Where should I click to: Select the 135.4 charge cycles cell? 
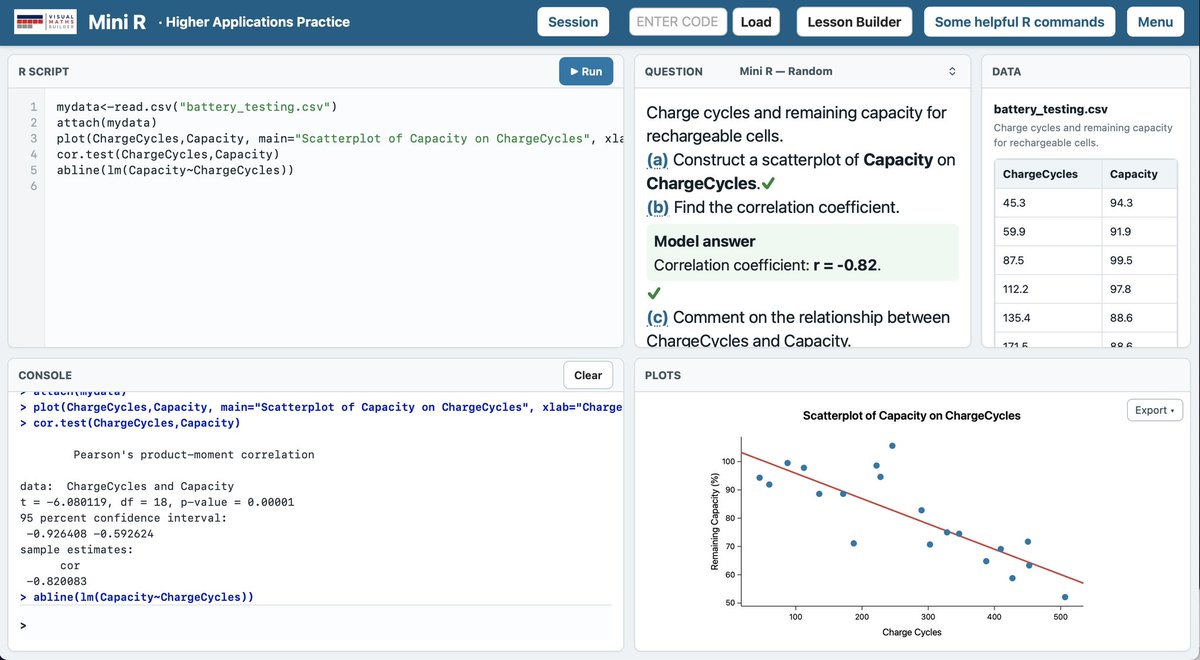tap(1048, 318)
